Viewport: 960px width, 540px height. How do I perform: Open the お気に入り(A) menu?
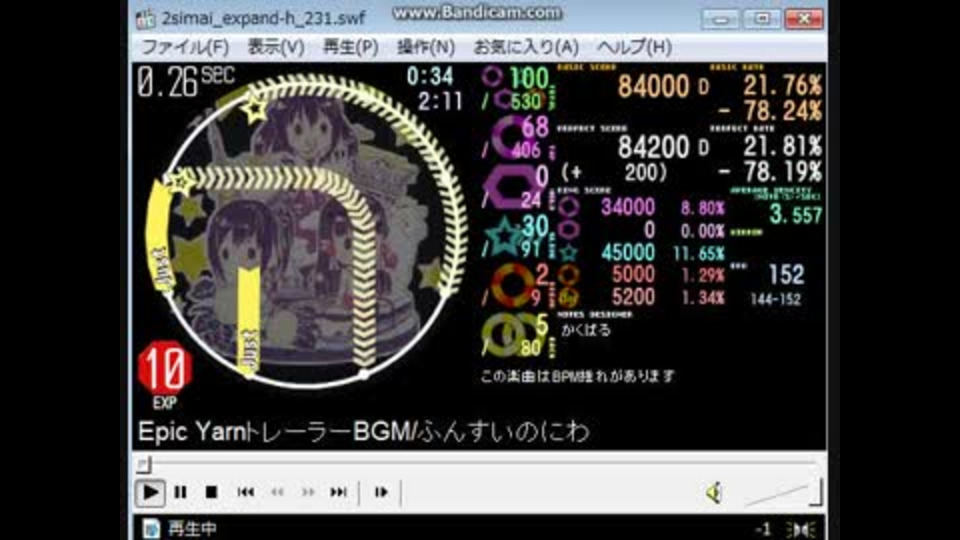(x=527, y=47)
